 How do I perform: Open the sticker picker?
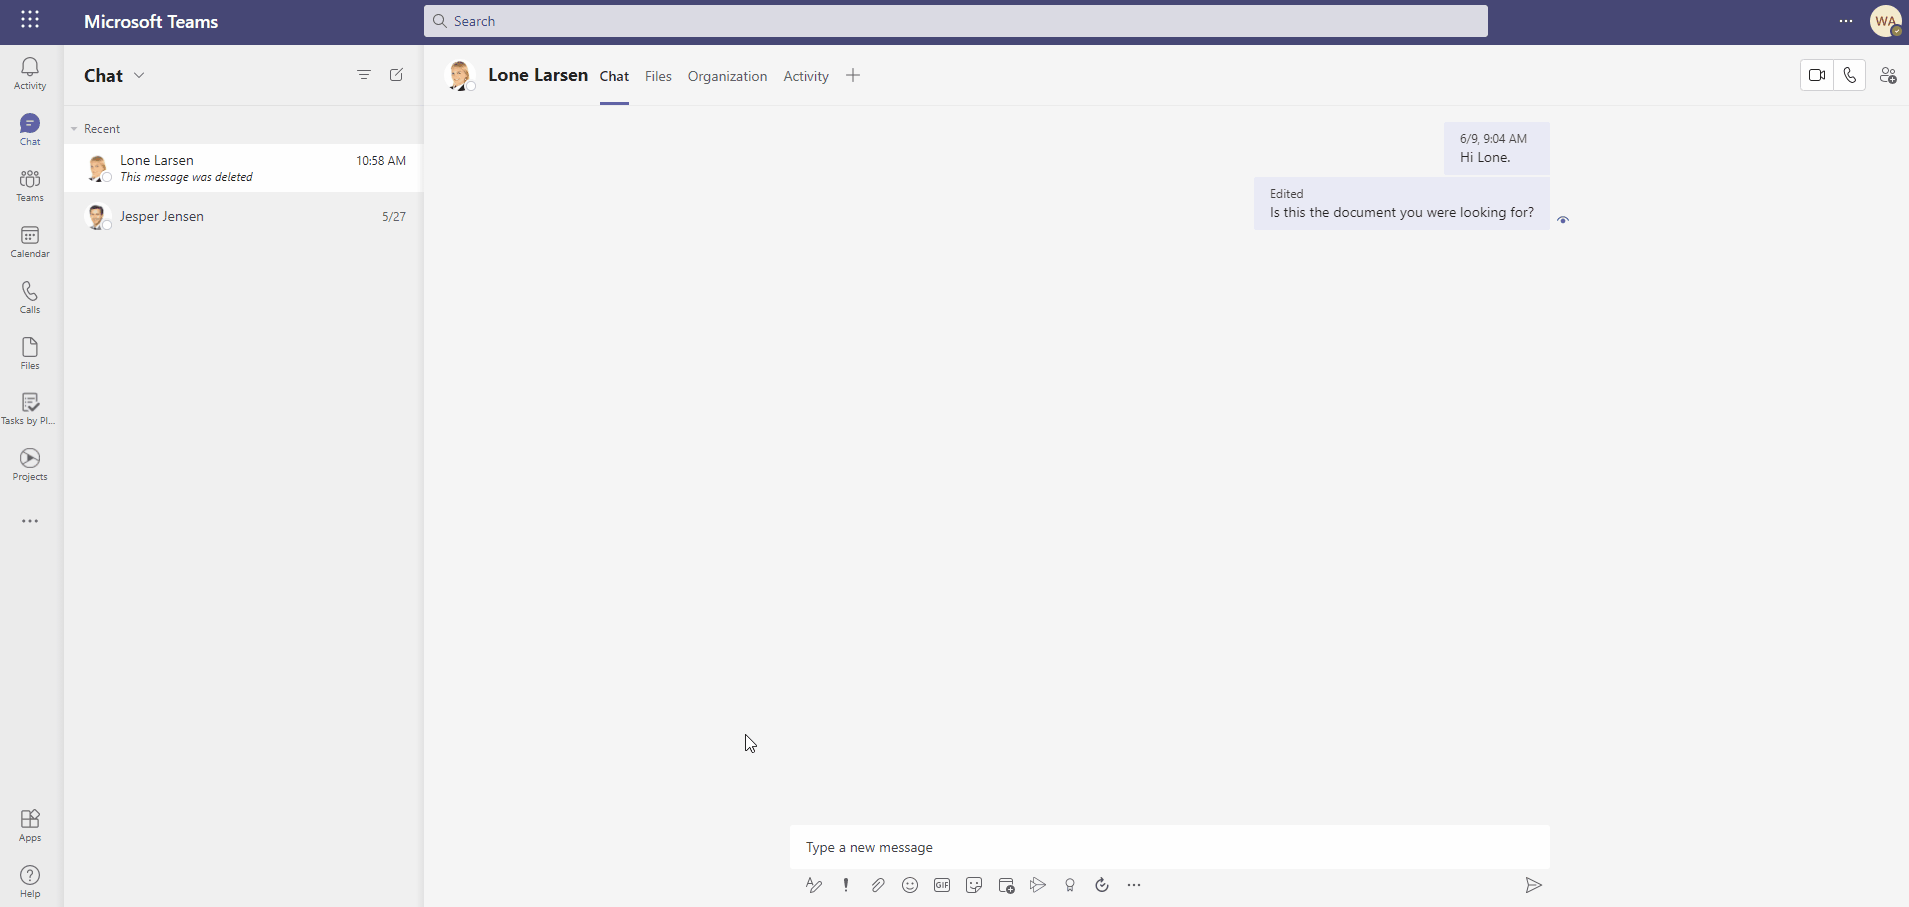(x=974, y=885)
